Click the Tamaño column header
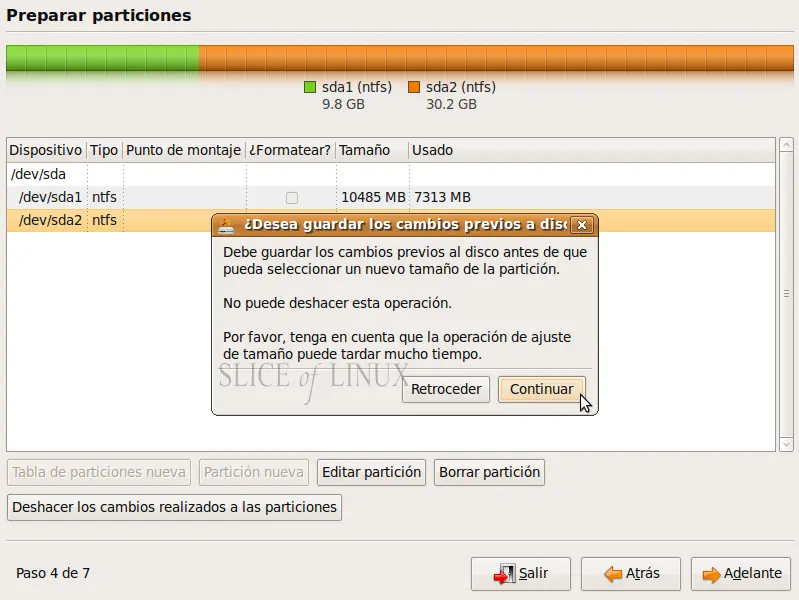The image size is (799, 600). (x=372, y=150)
